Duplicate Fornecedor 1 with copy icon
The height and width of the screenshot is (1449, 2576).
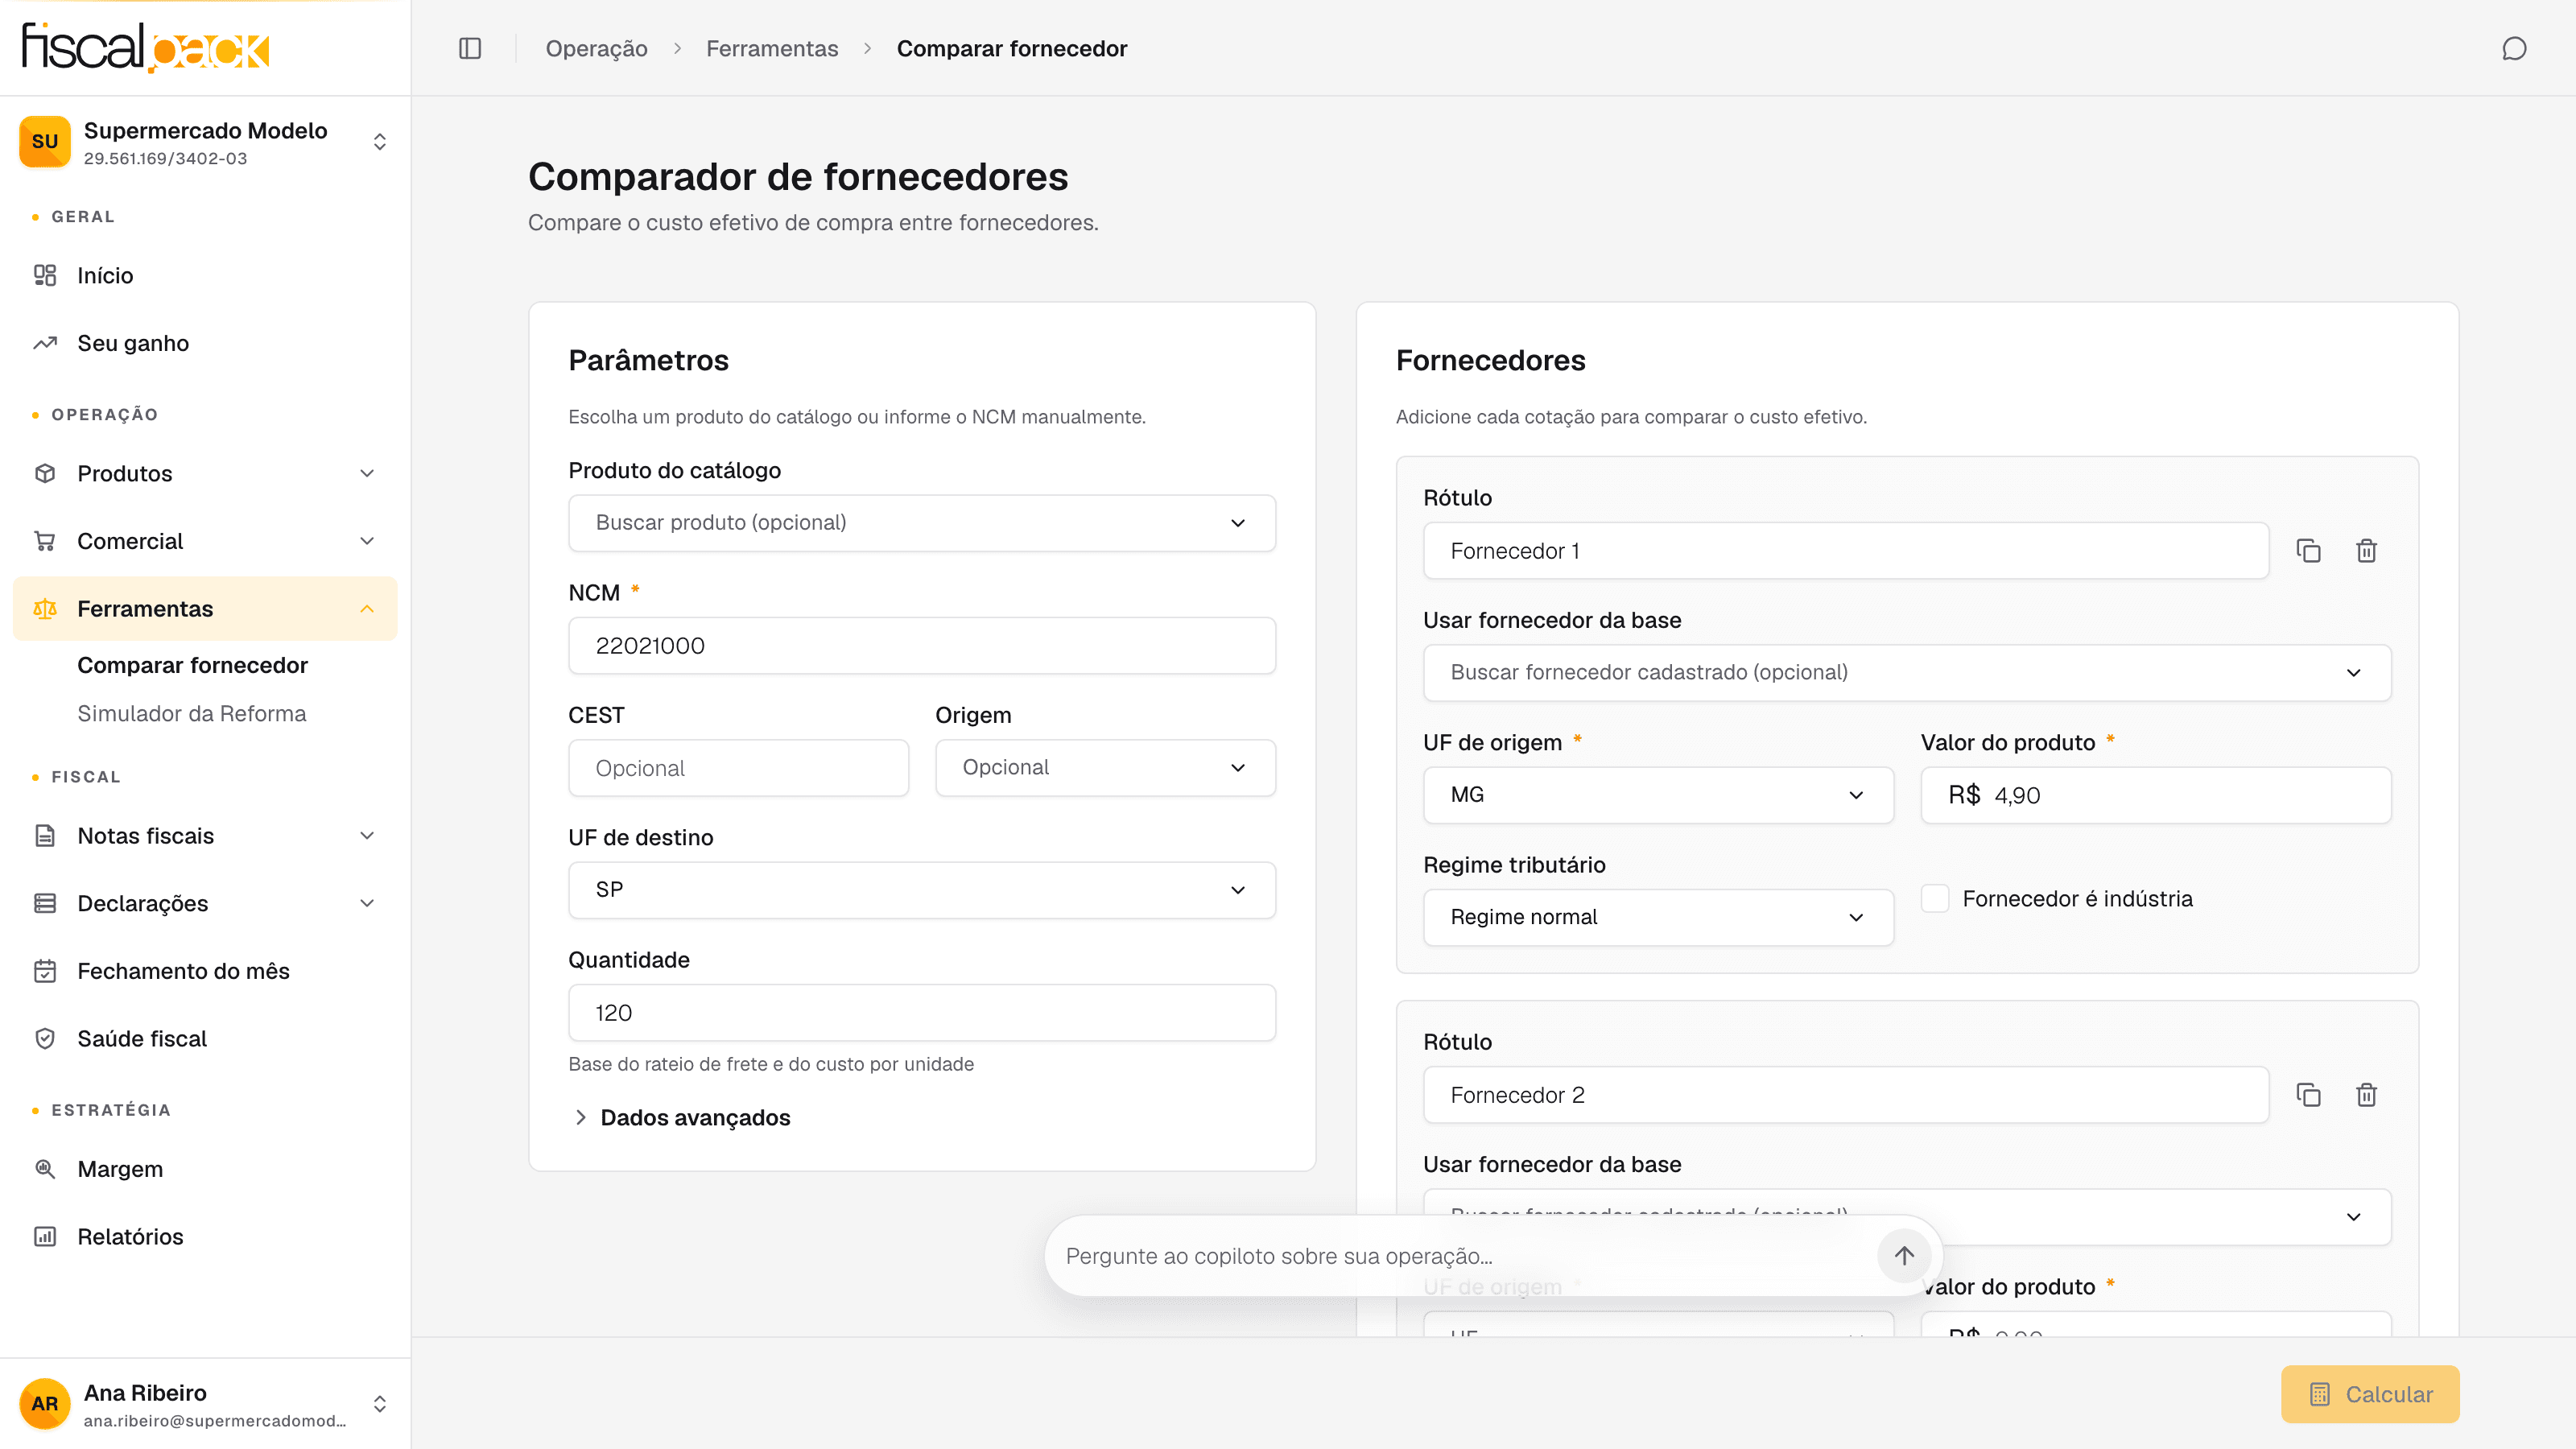(x=2309, y=551)
